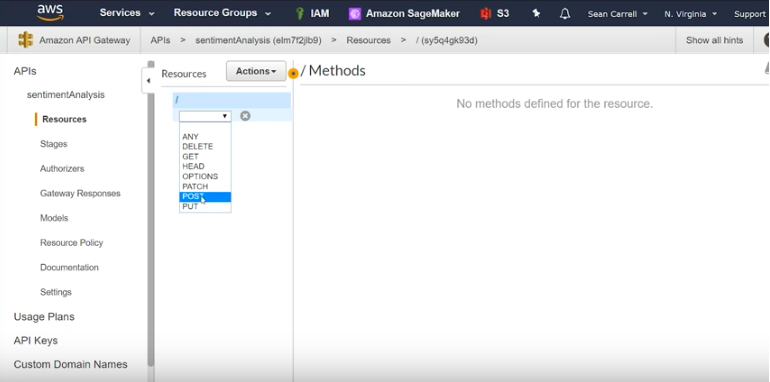Image resolution: width=770 pixels, height=382 pixels.
Task: Open the Amazon SageMaker shortcut icon
Action: (355, 14)
